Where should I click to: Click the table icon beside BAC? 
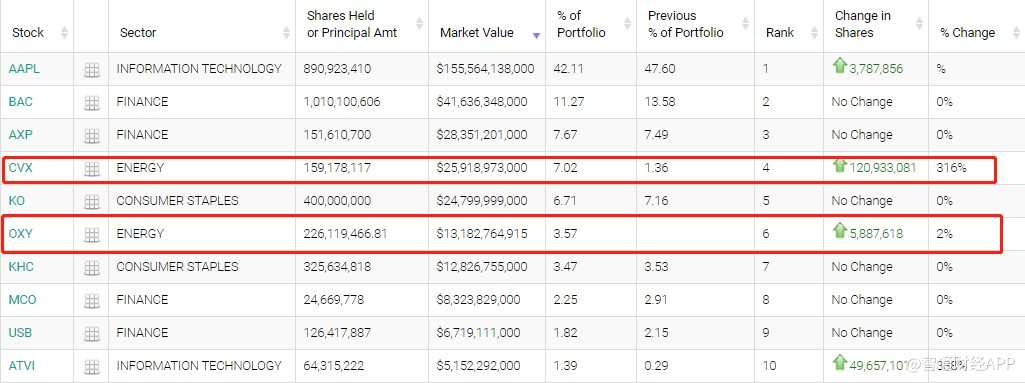pos(92,103)
